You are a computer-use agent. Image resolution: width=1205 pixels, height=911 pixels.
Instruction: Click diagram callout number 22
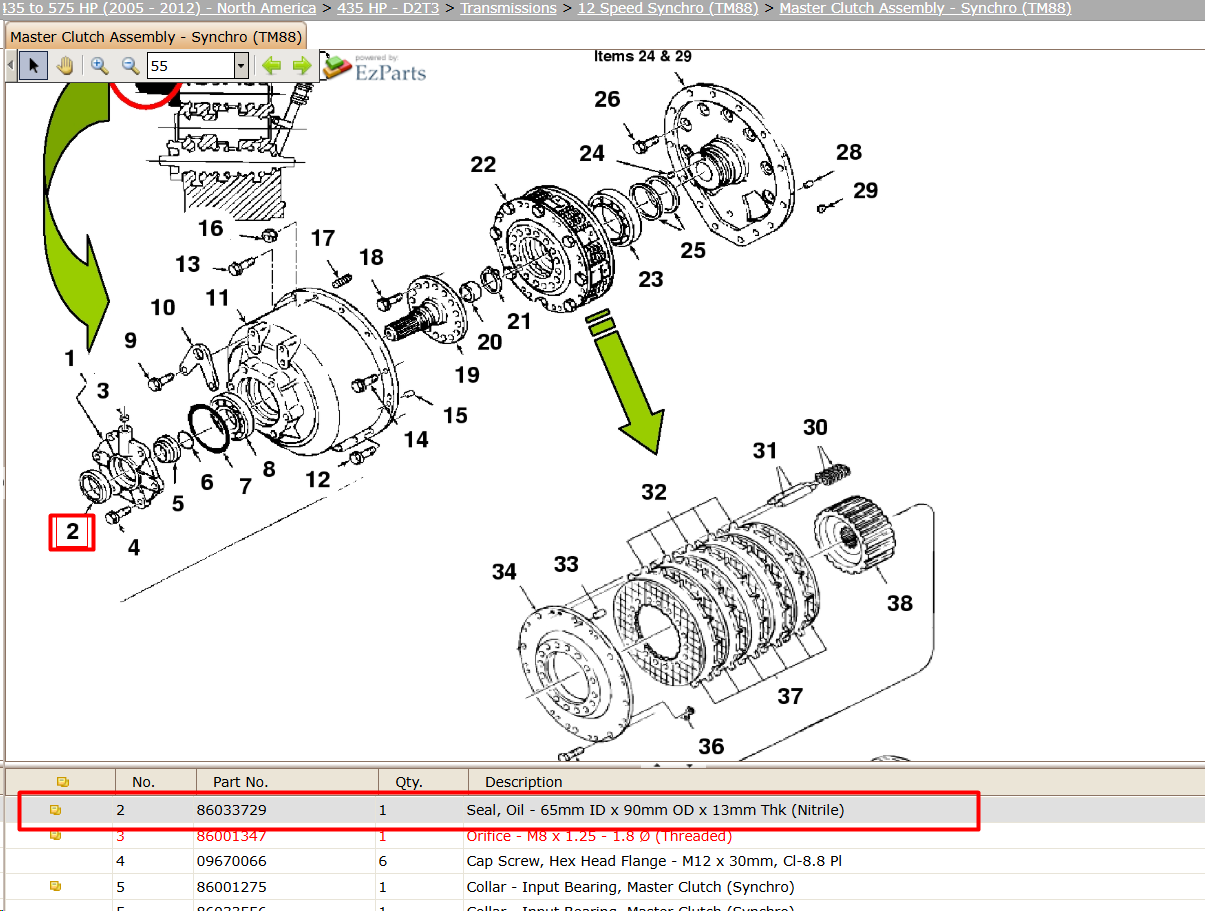pyautogui.click(x=483, y=165)
